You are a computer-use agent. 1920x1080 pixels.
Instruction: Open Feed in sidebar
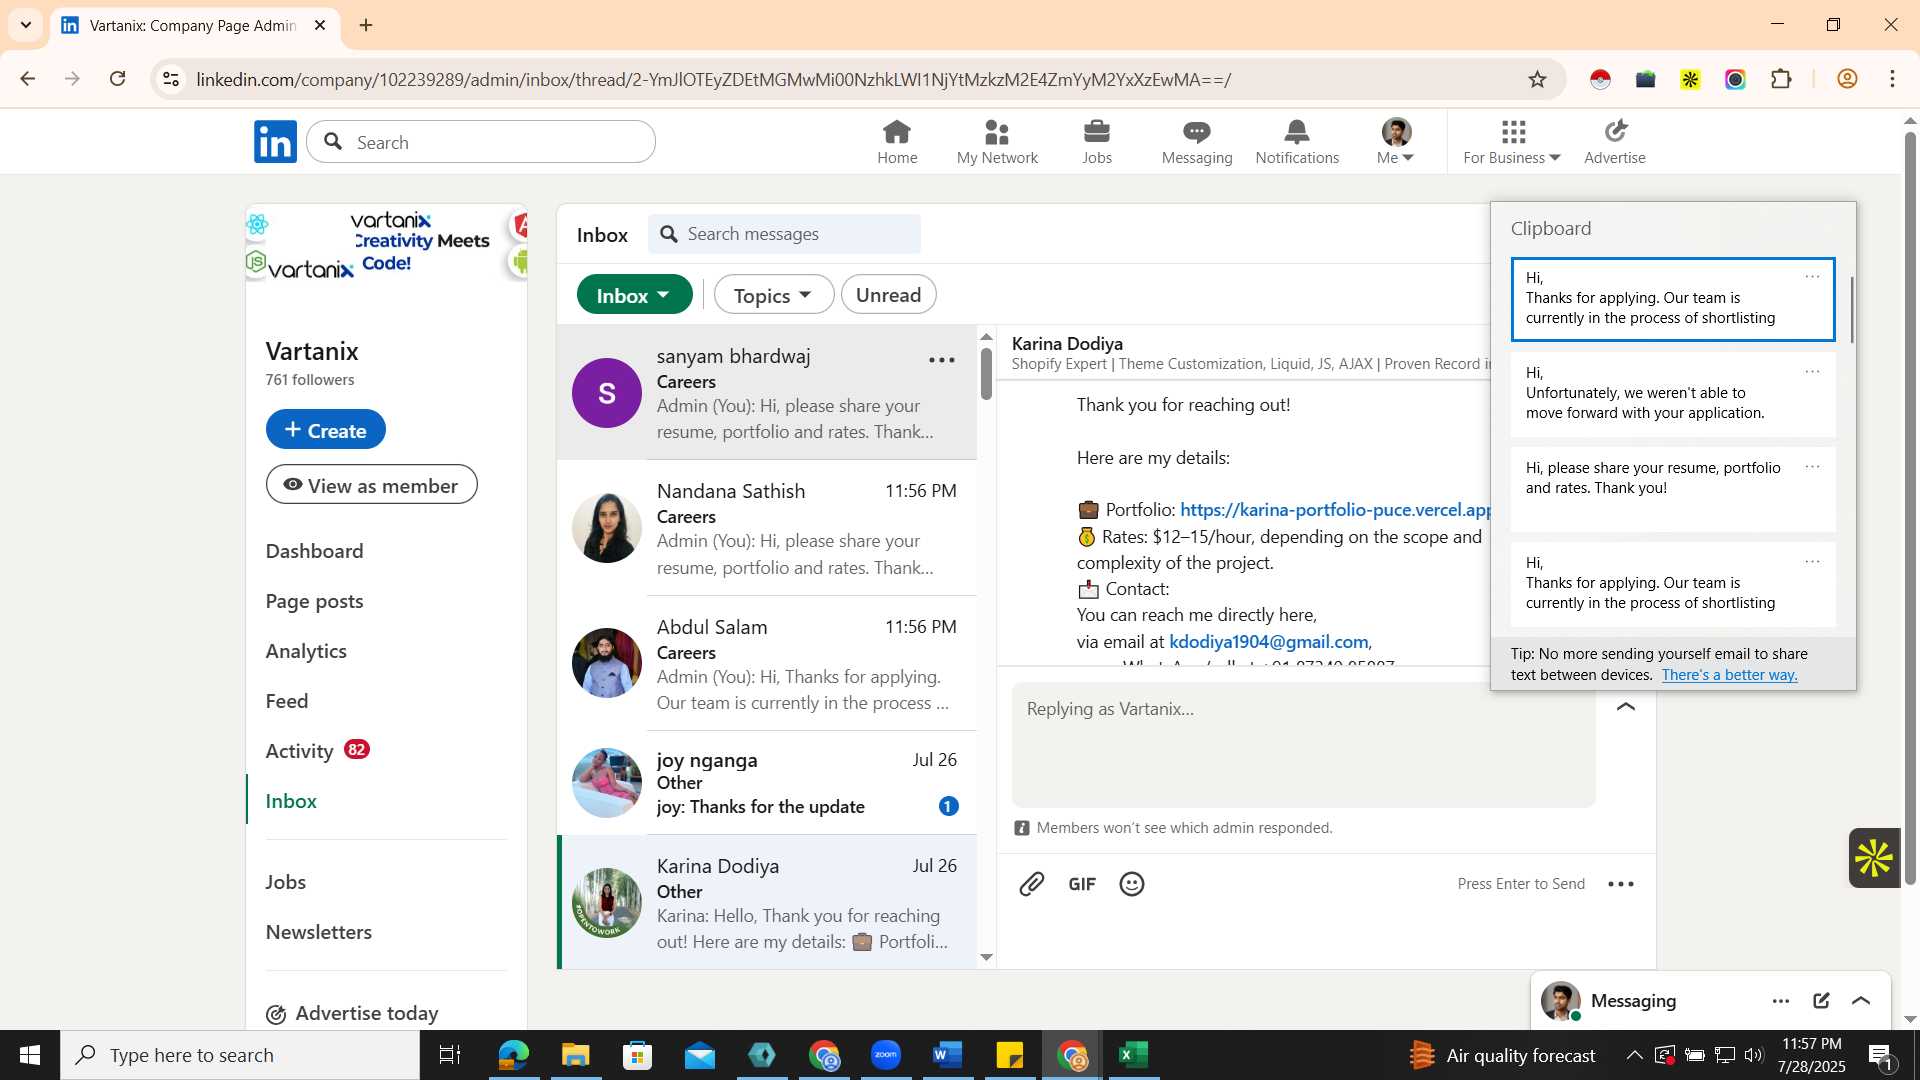pos(287,701)
